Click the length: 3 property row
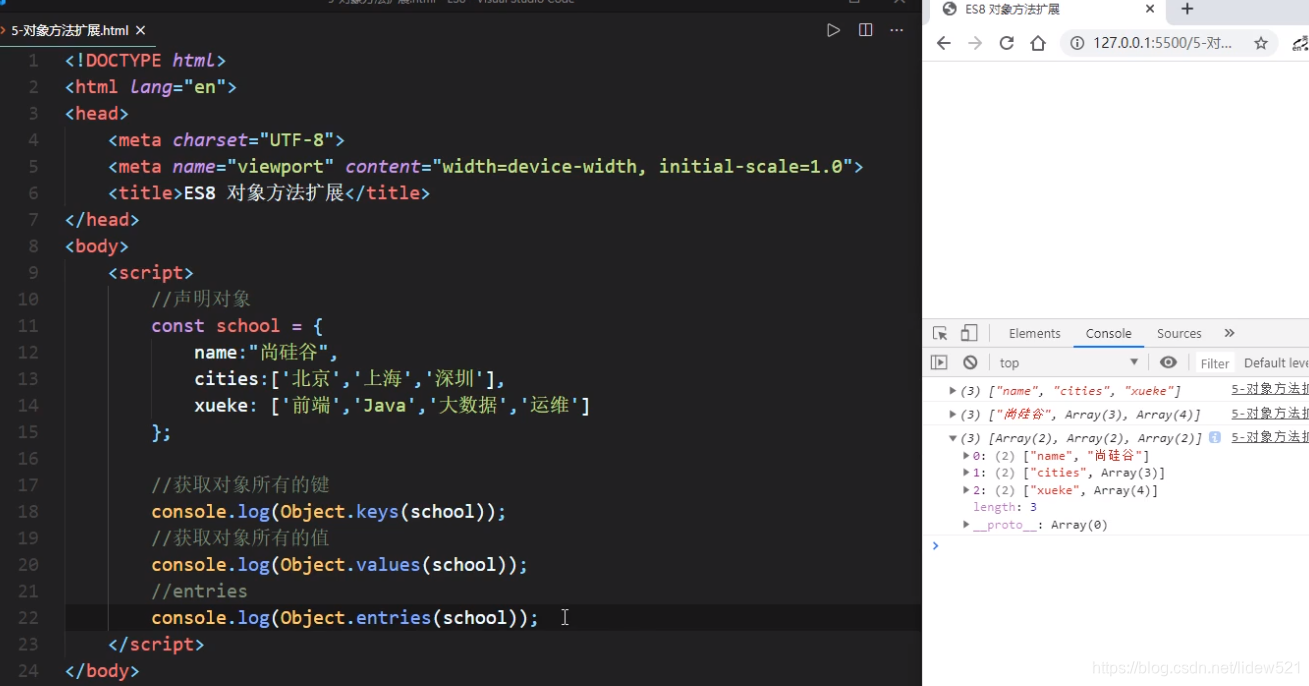The width and height of the screenshot is (1309, 686). [x=1005, y=507]
